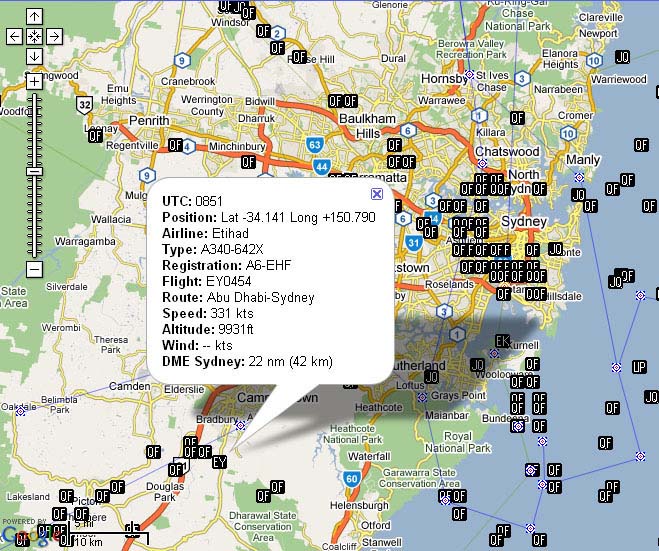659x551 pixels.
Task: Click the waypoint marker below Chatswood
Action: click(482, 163)
